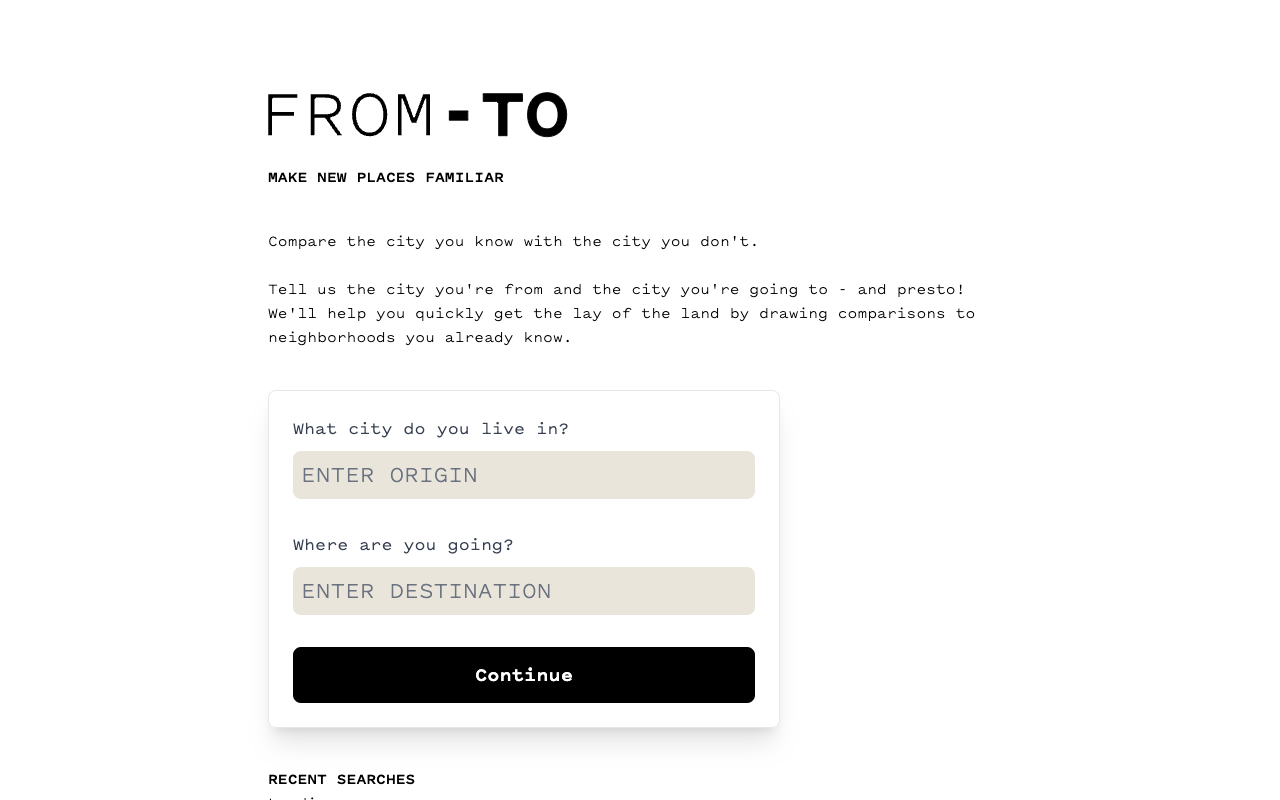Click the DESTINATION placeholder text
This screenshot has width=1280, height=800.
pos(471,591)
